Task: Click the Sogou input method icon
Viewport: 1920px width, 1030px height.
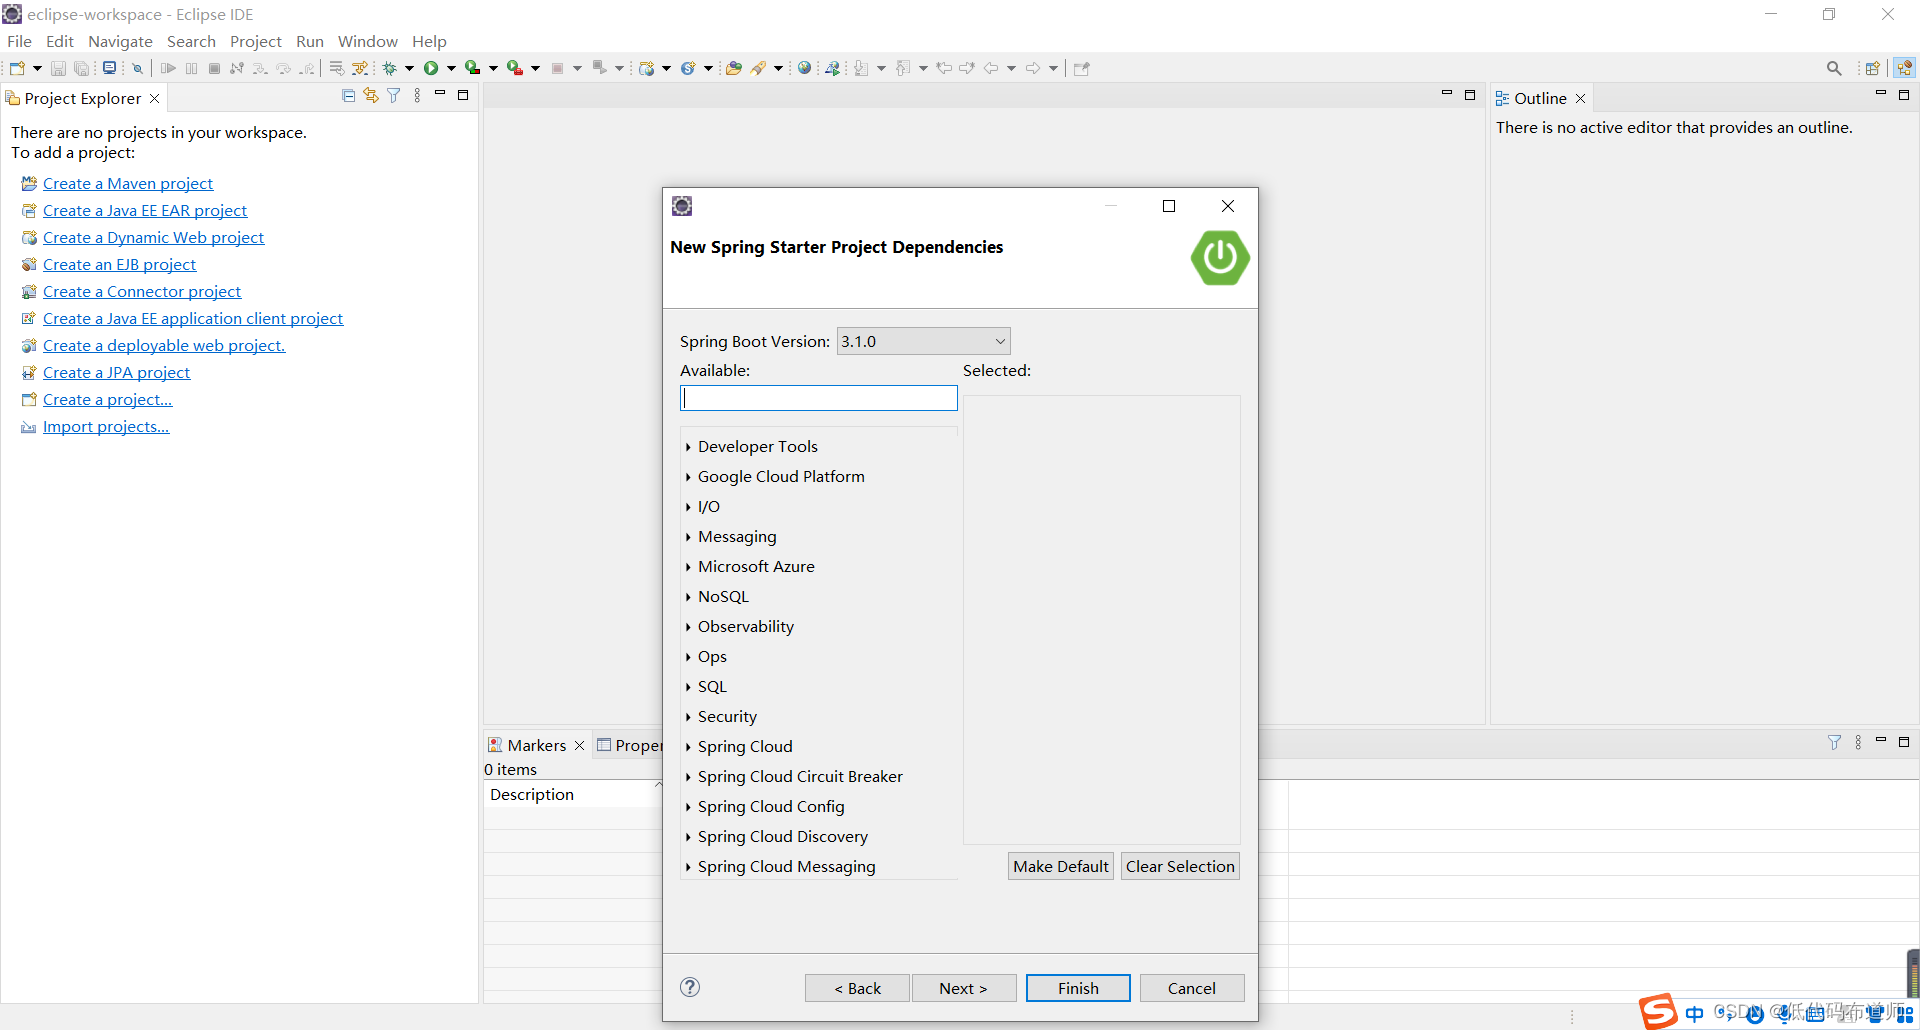Action: [x=1658, y=1011]
